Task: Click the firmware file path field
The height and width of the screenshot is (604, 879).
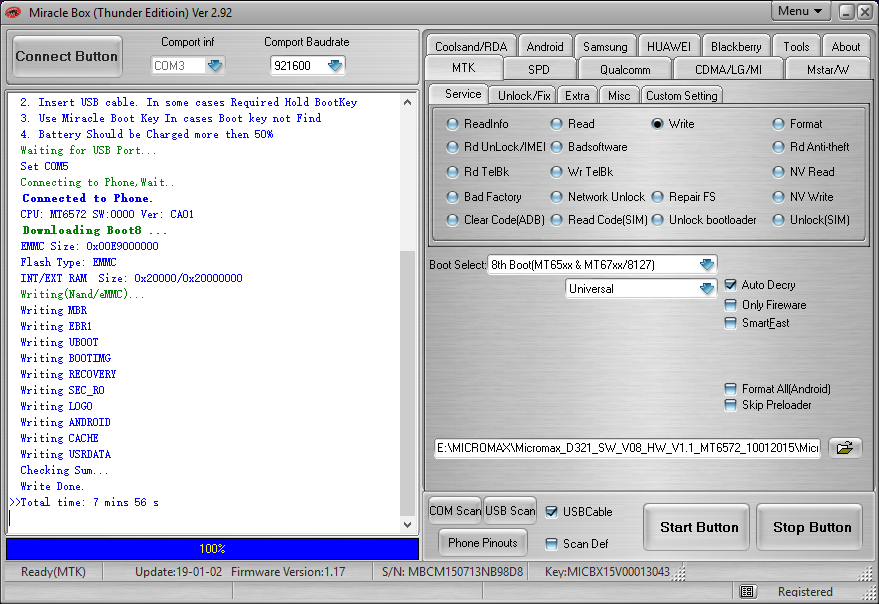Action: (627, 448)
